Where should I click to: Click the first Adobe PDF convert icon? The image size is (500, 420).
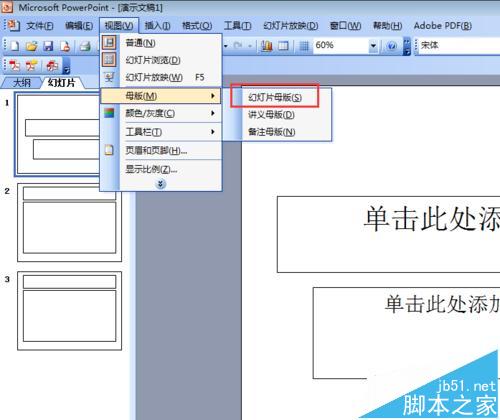[x=14, y=65]
